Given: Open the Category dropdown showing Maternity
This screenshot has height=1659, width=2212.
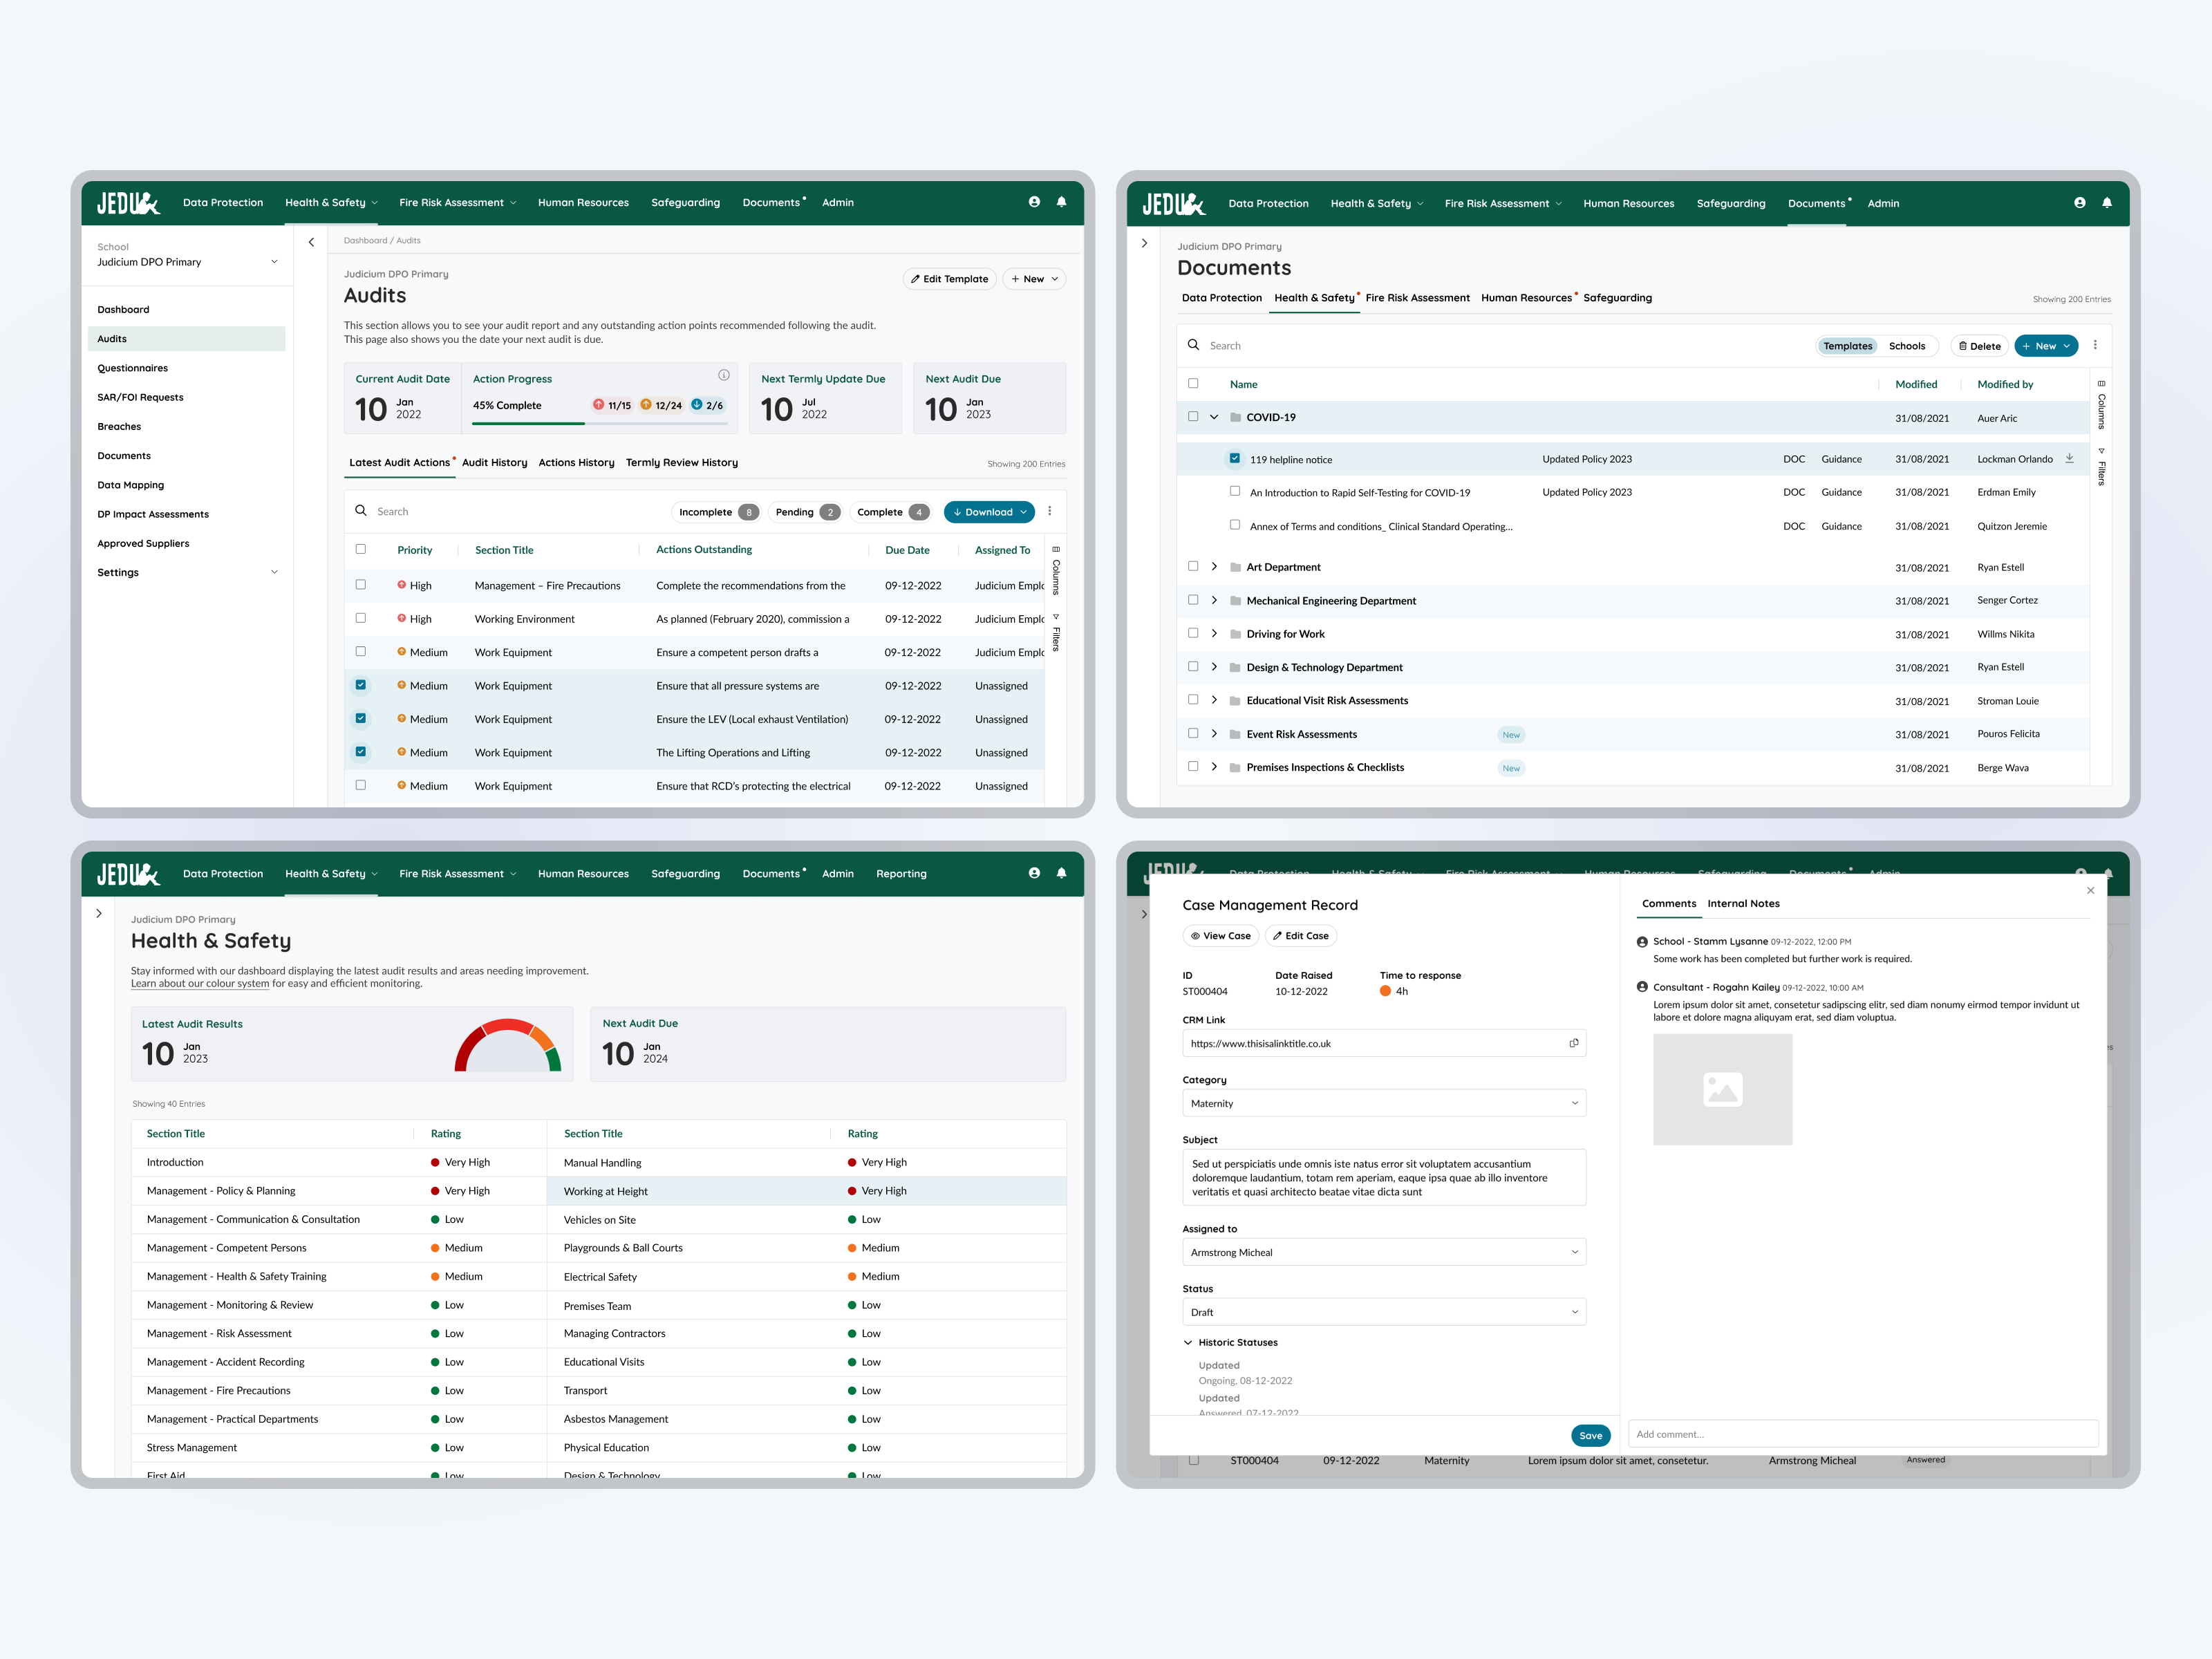Looking at the screenshot, I should coord(1383,1103).
